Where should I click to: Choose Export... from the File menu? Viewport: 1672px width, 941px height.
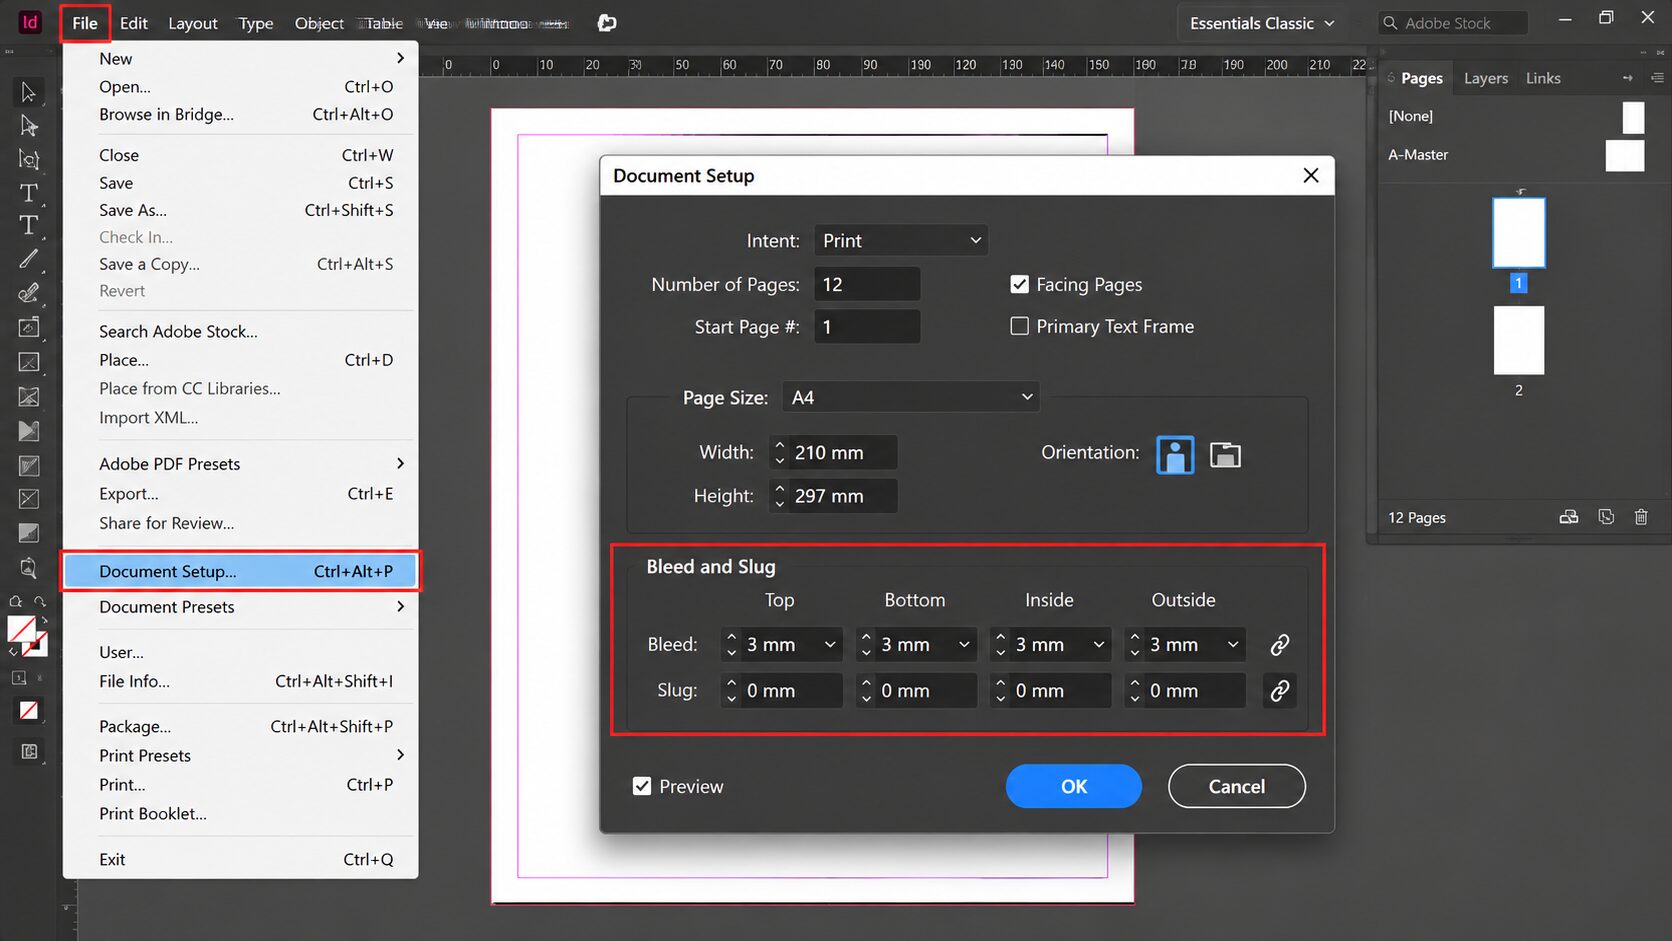tap(240, 494)
